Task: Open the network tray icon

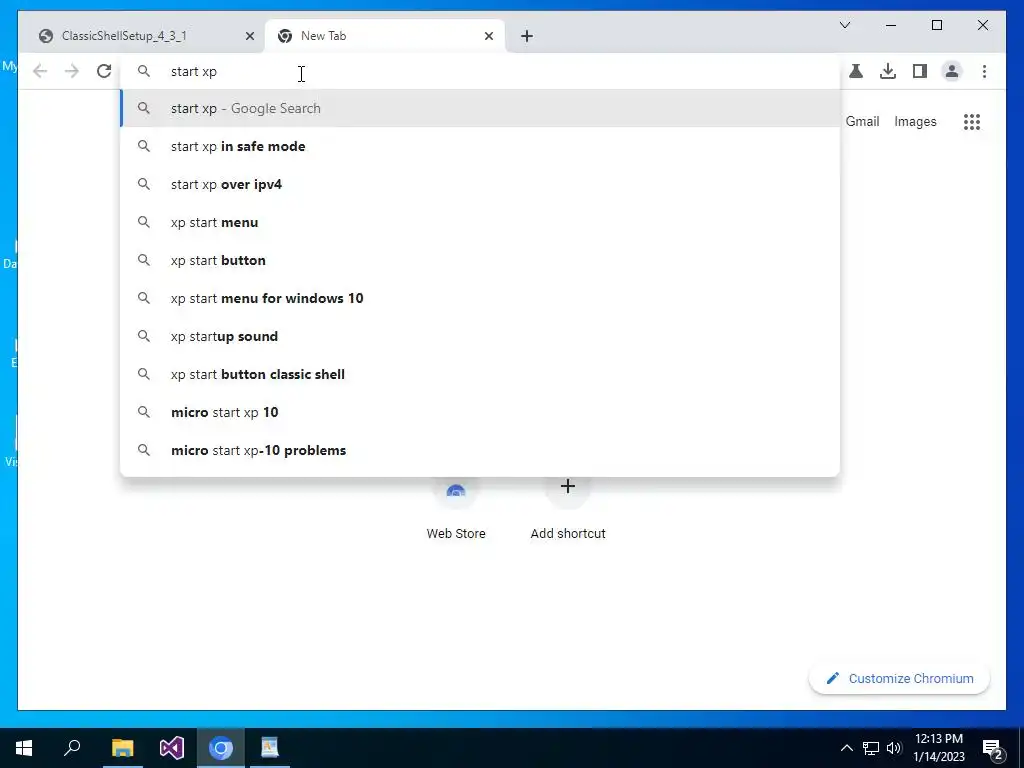Action: 871,748
